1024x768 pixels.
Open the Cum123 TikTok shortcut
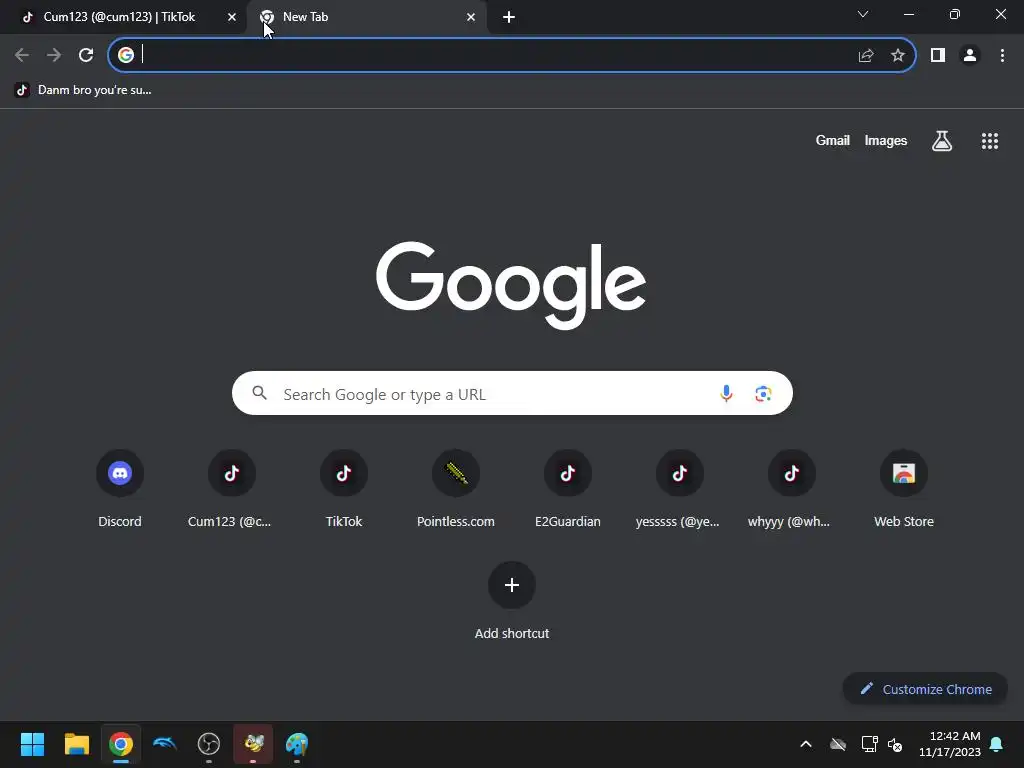coord(231,490)
